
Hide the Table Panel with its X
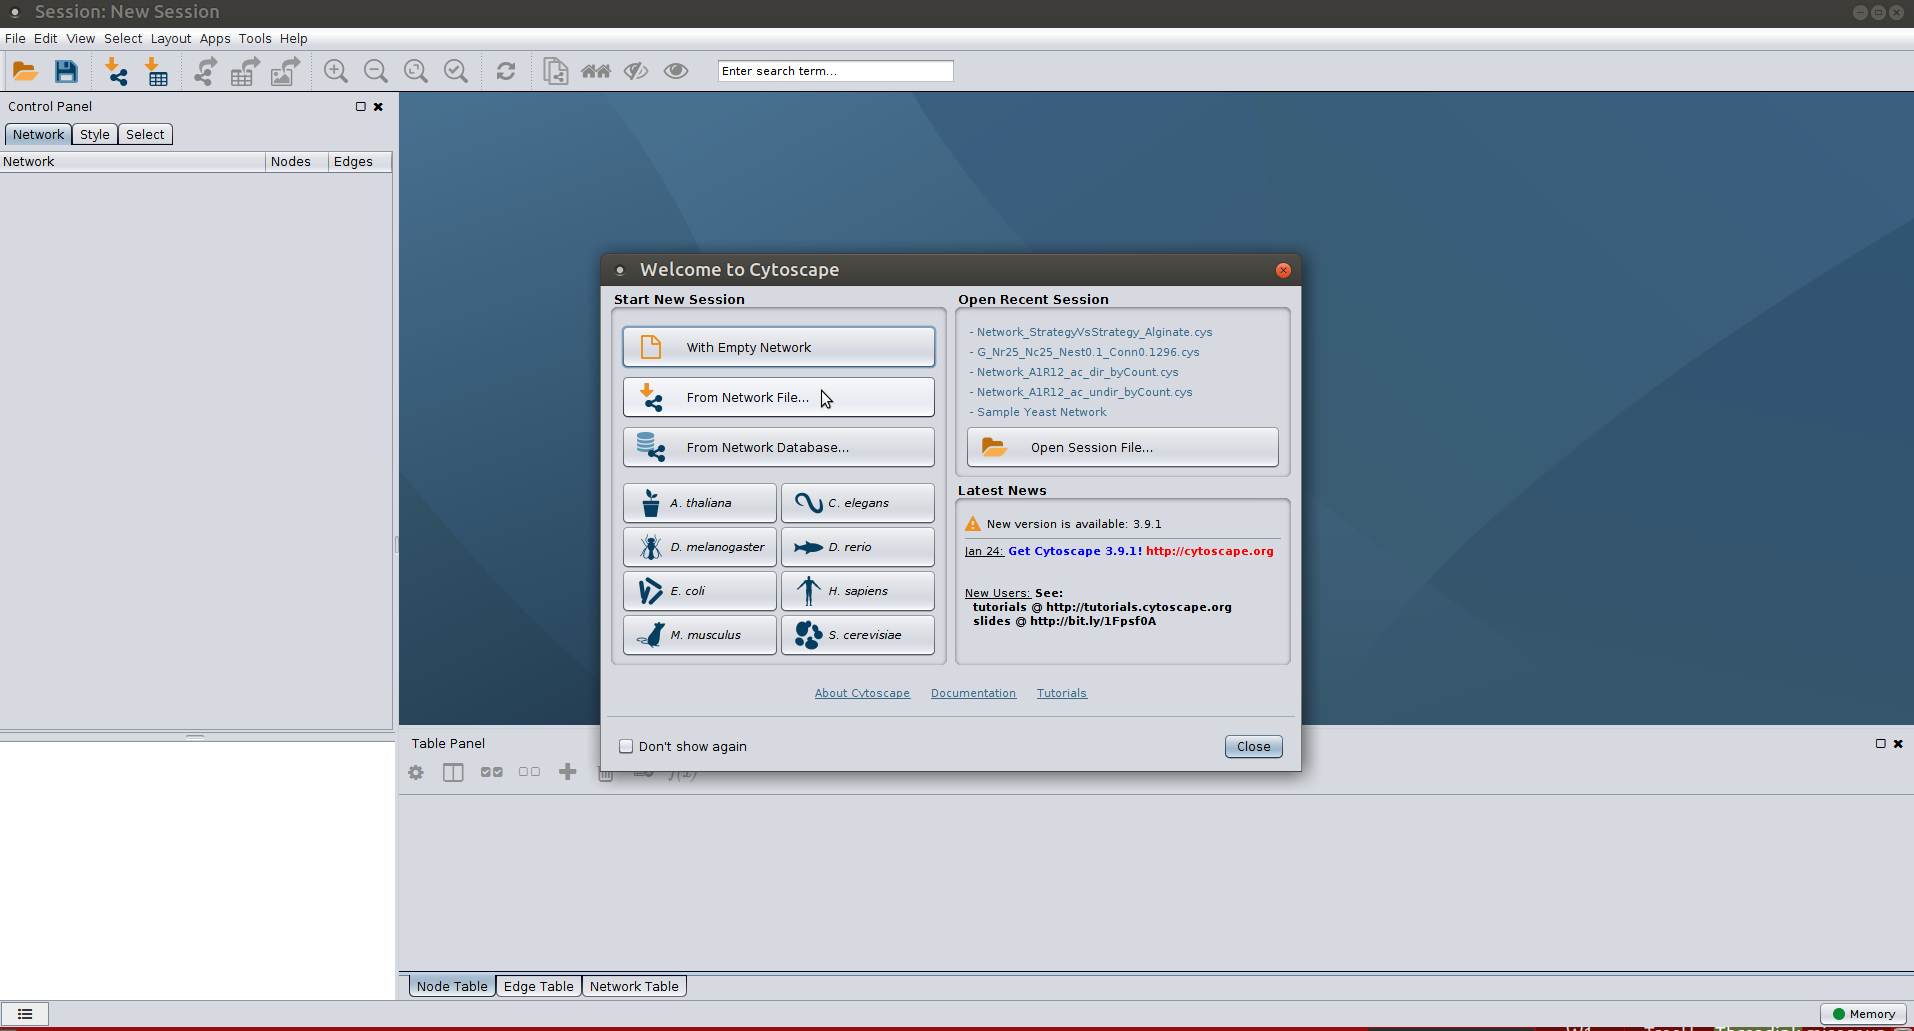(x=1898, y=743)
